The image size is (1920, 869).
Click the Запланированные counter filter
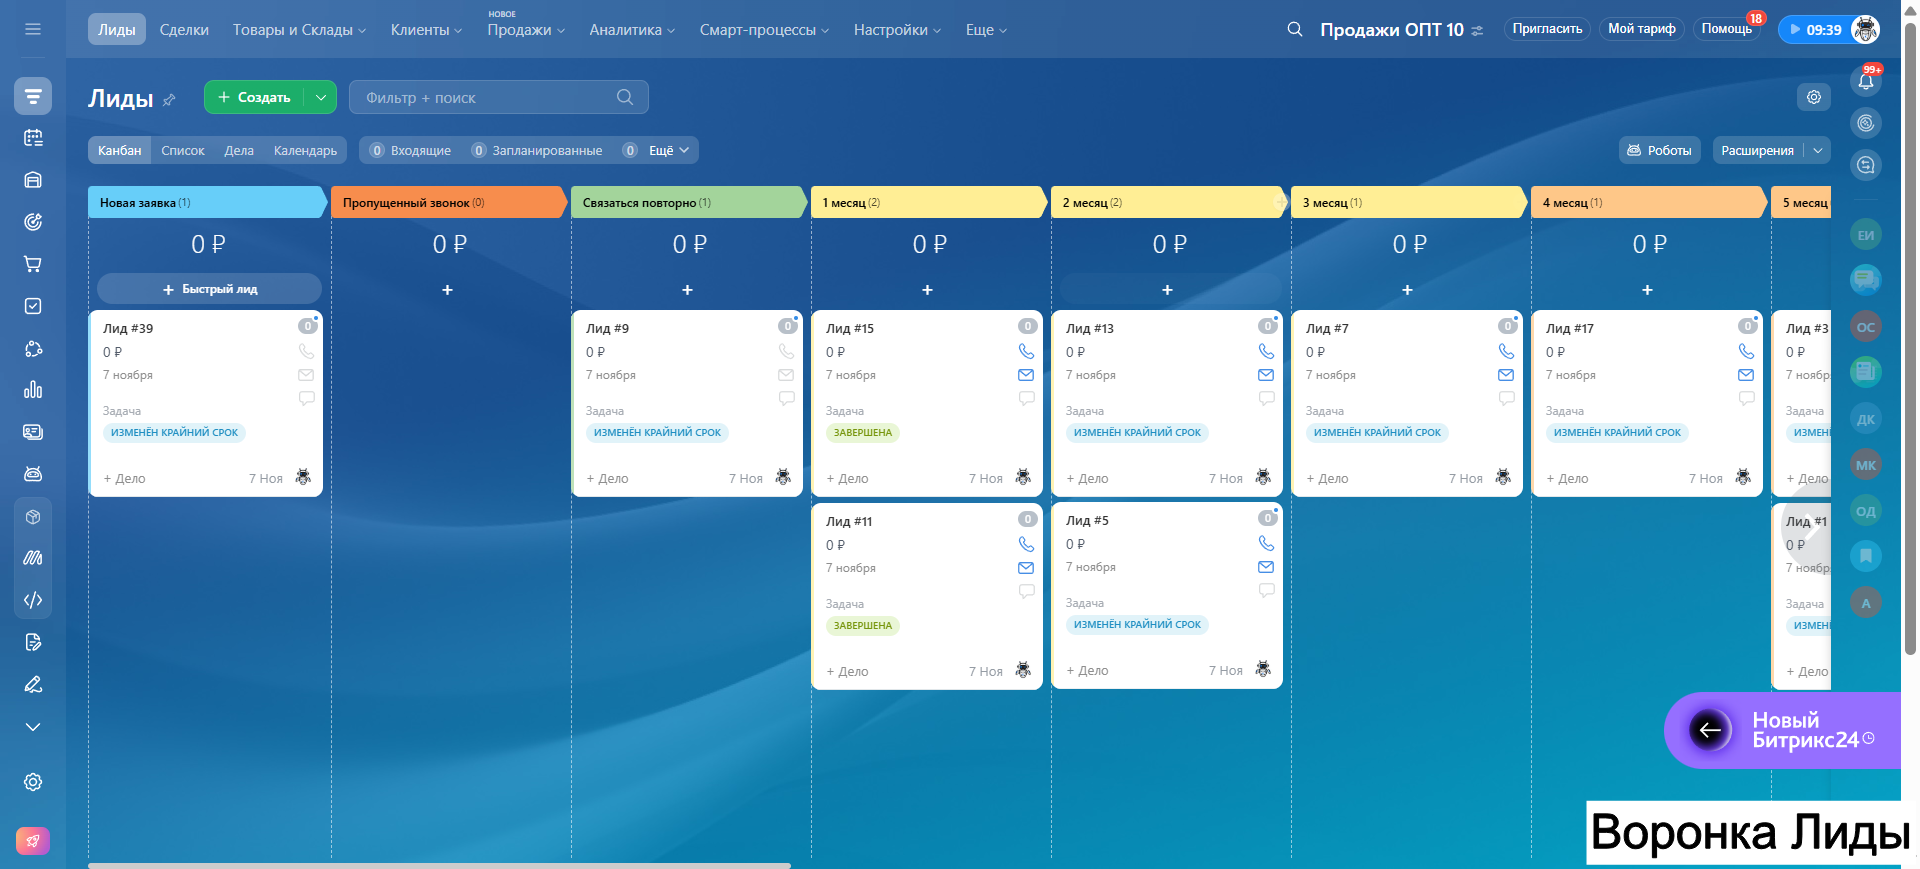(x=537, y=151)
